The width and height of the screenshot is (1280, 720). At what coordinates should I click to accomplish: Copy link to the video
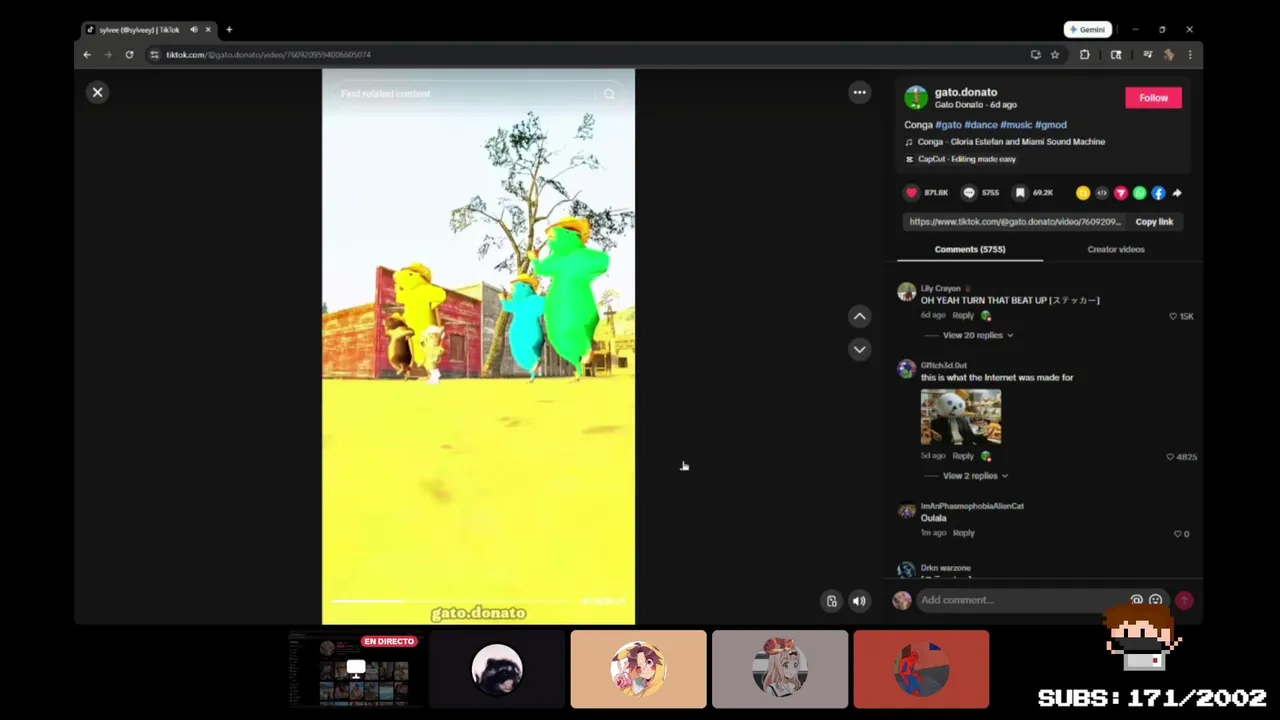coord(1154,222)
